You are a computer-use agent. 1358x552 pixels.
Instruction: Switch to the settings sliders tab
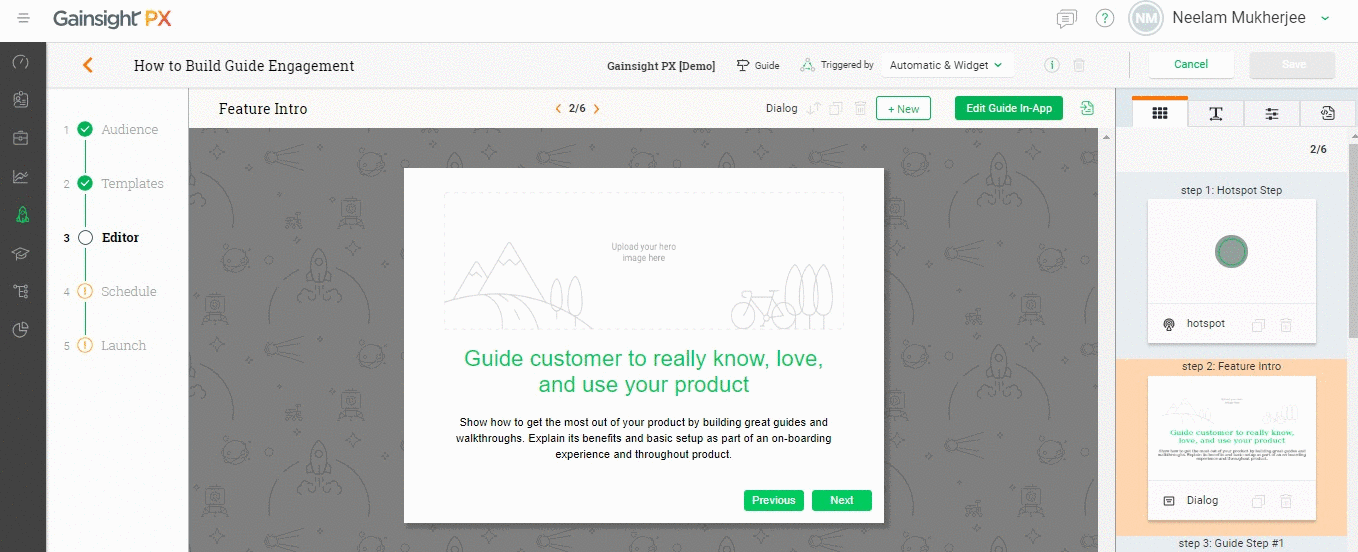tap(1272, 114)
